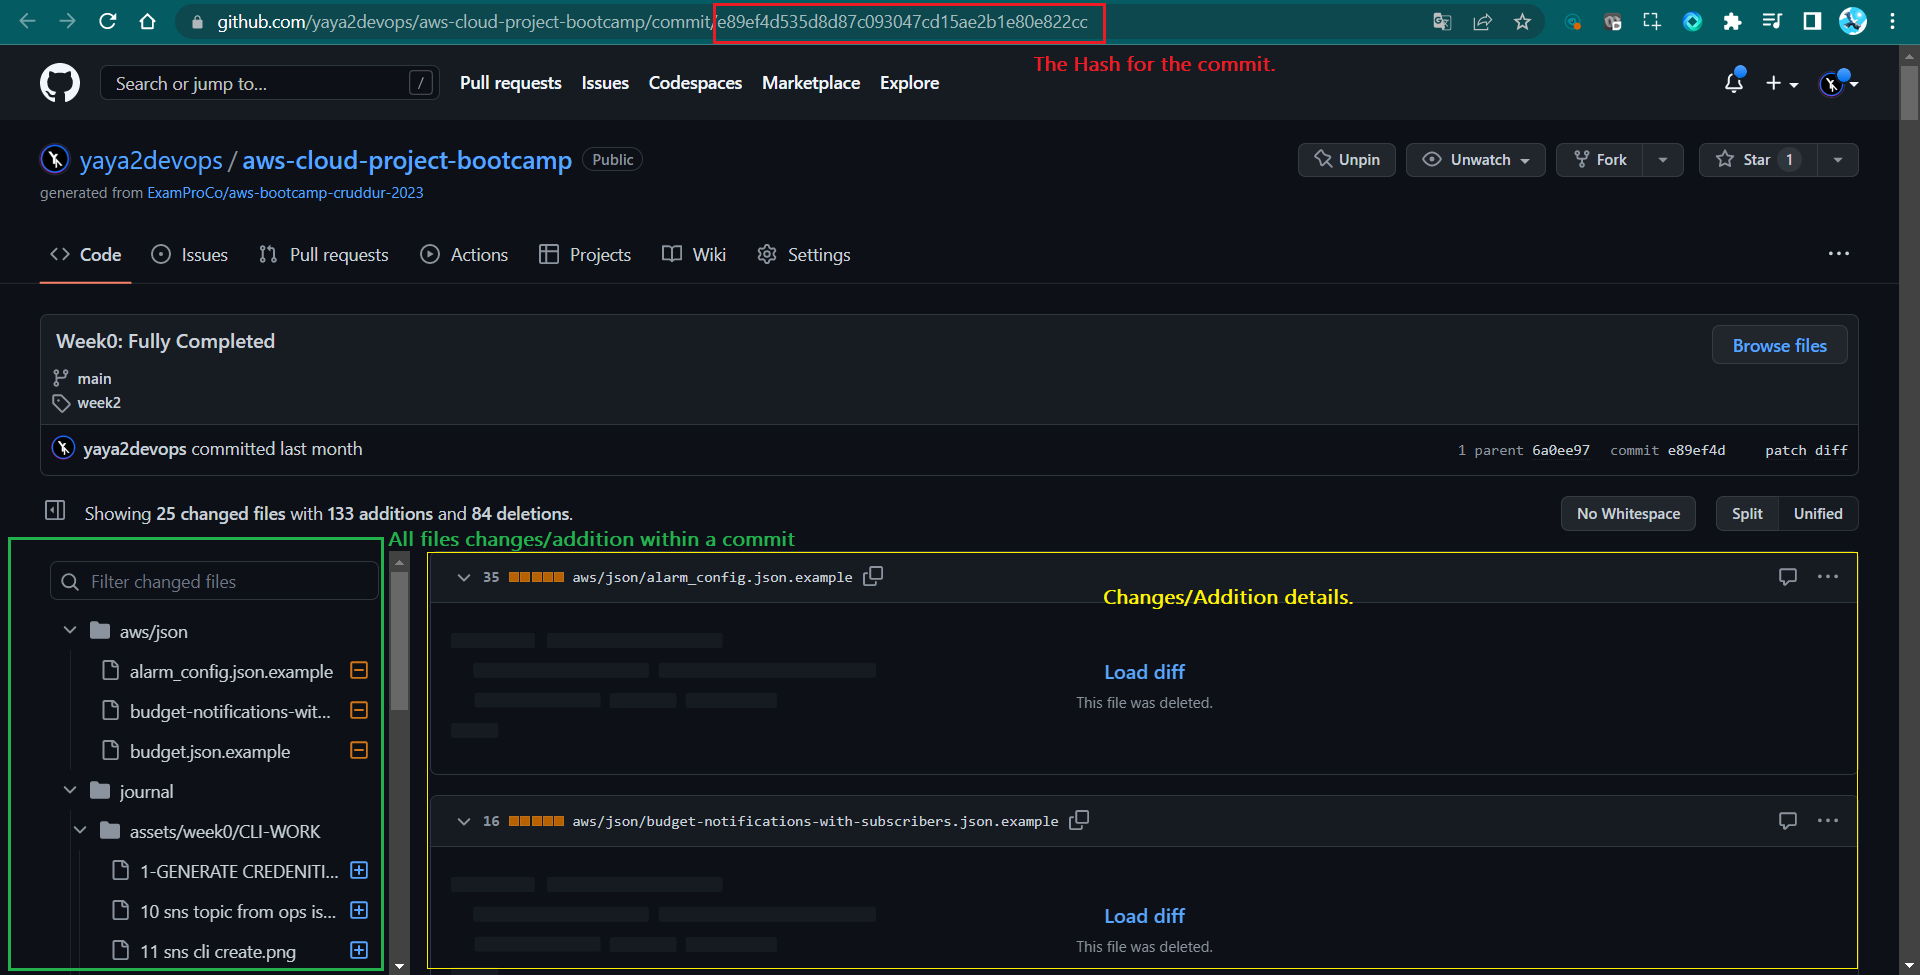Collapse the aws/json folder
This screenshot has height=975, width=1920.
tap(70, 630)
